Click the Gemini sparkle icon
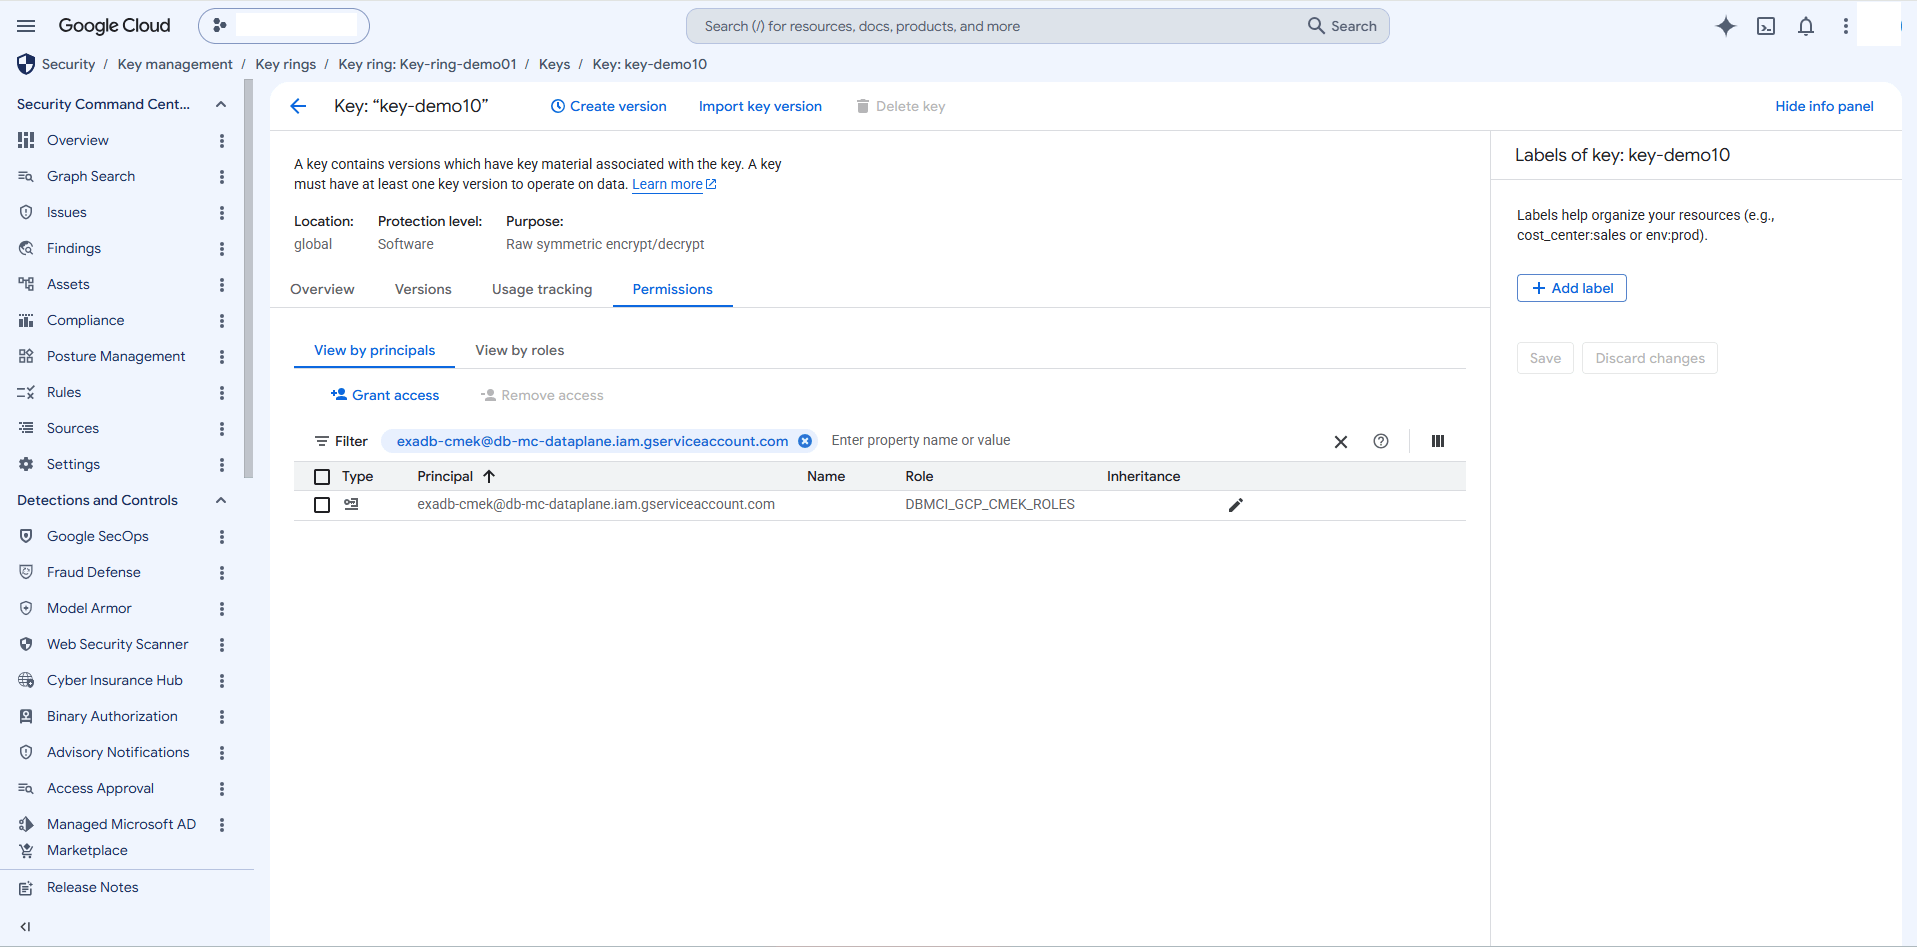This screenshot has height=947, width=1917. (1726, 26)
